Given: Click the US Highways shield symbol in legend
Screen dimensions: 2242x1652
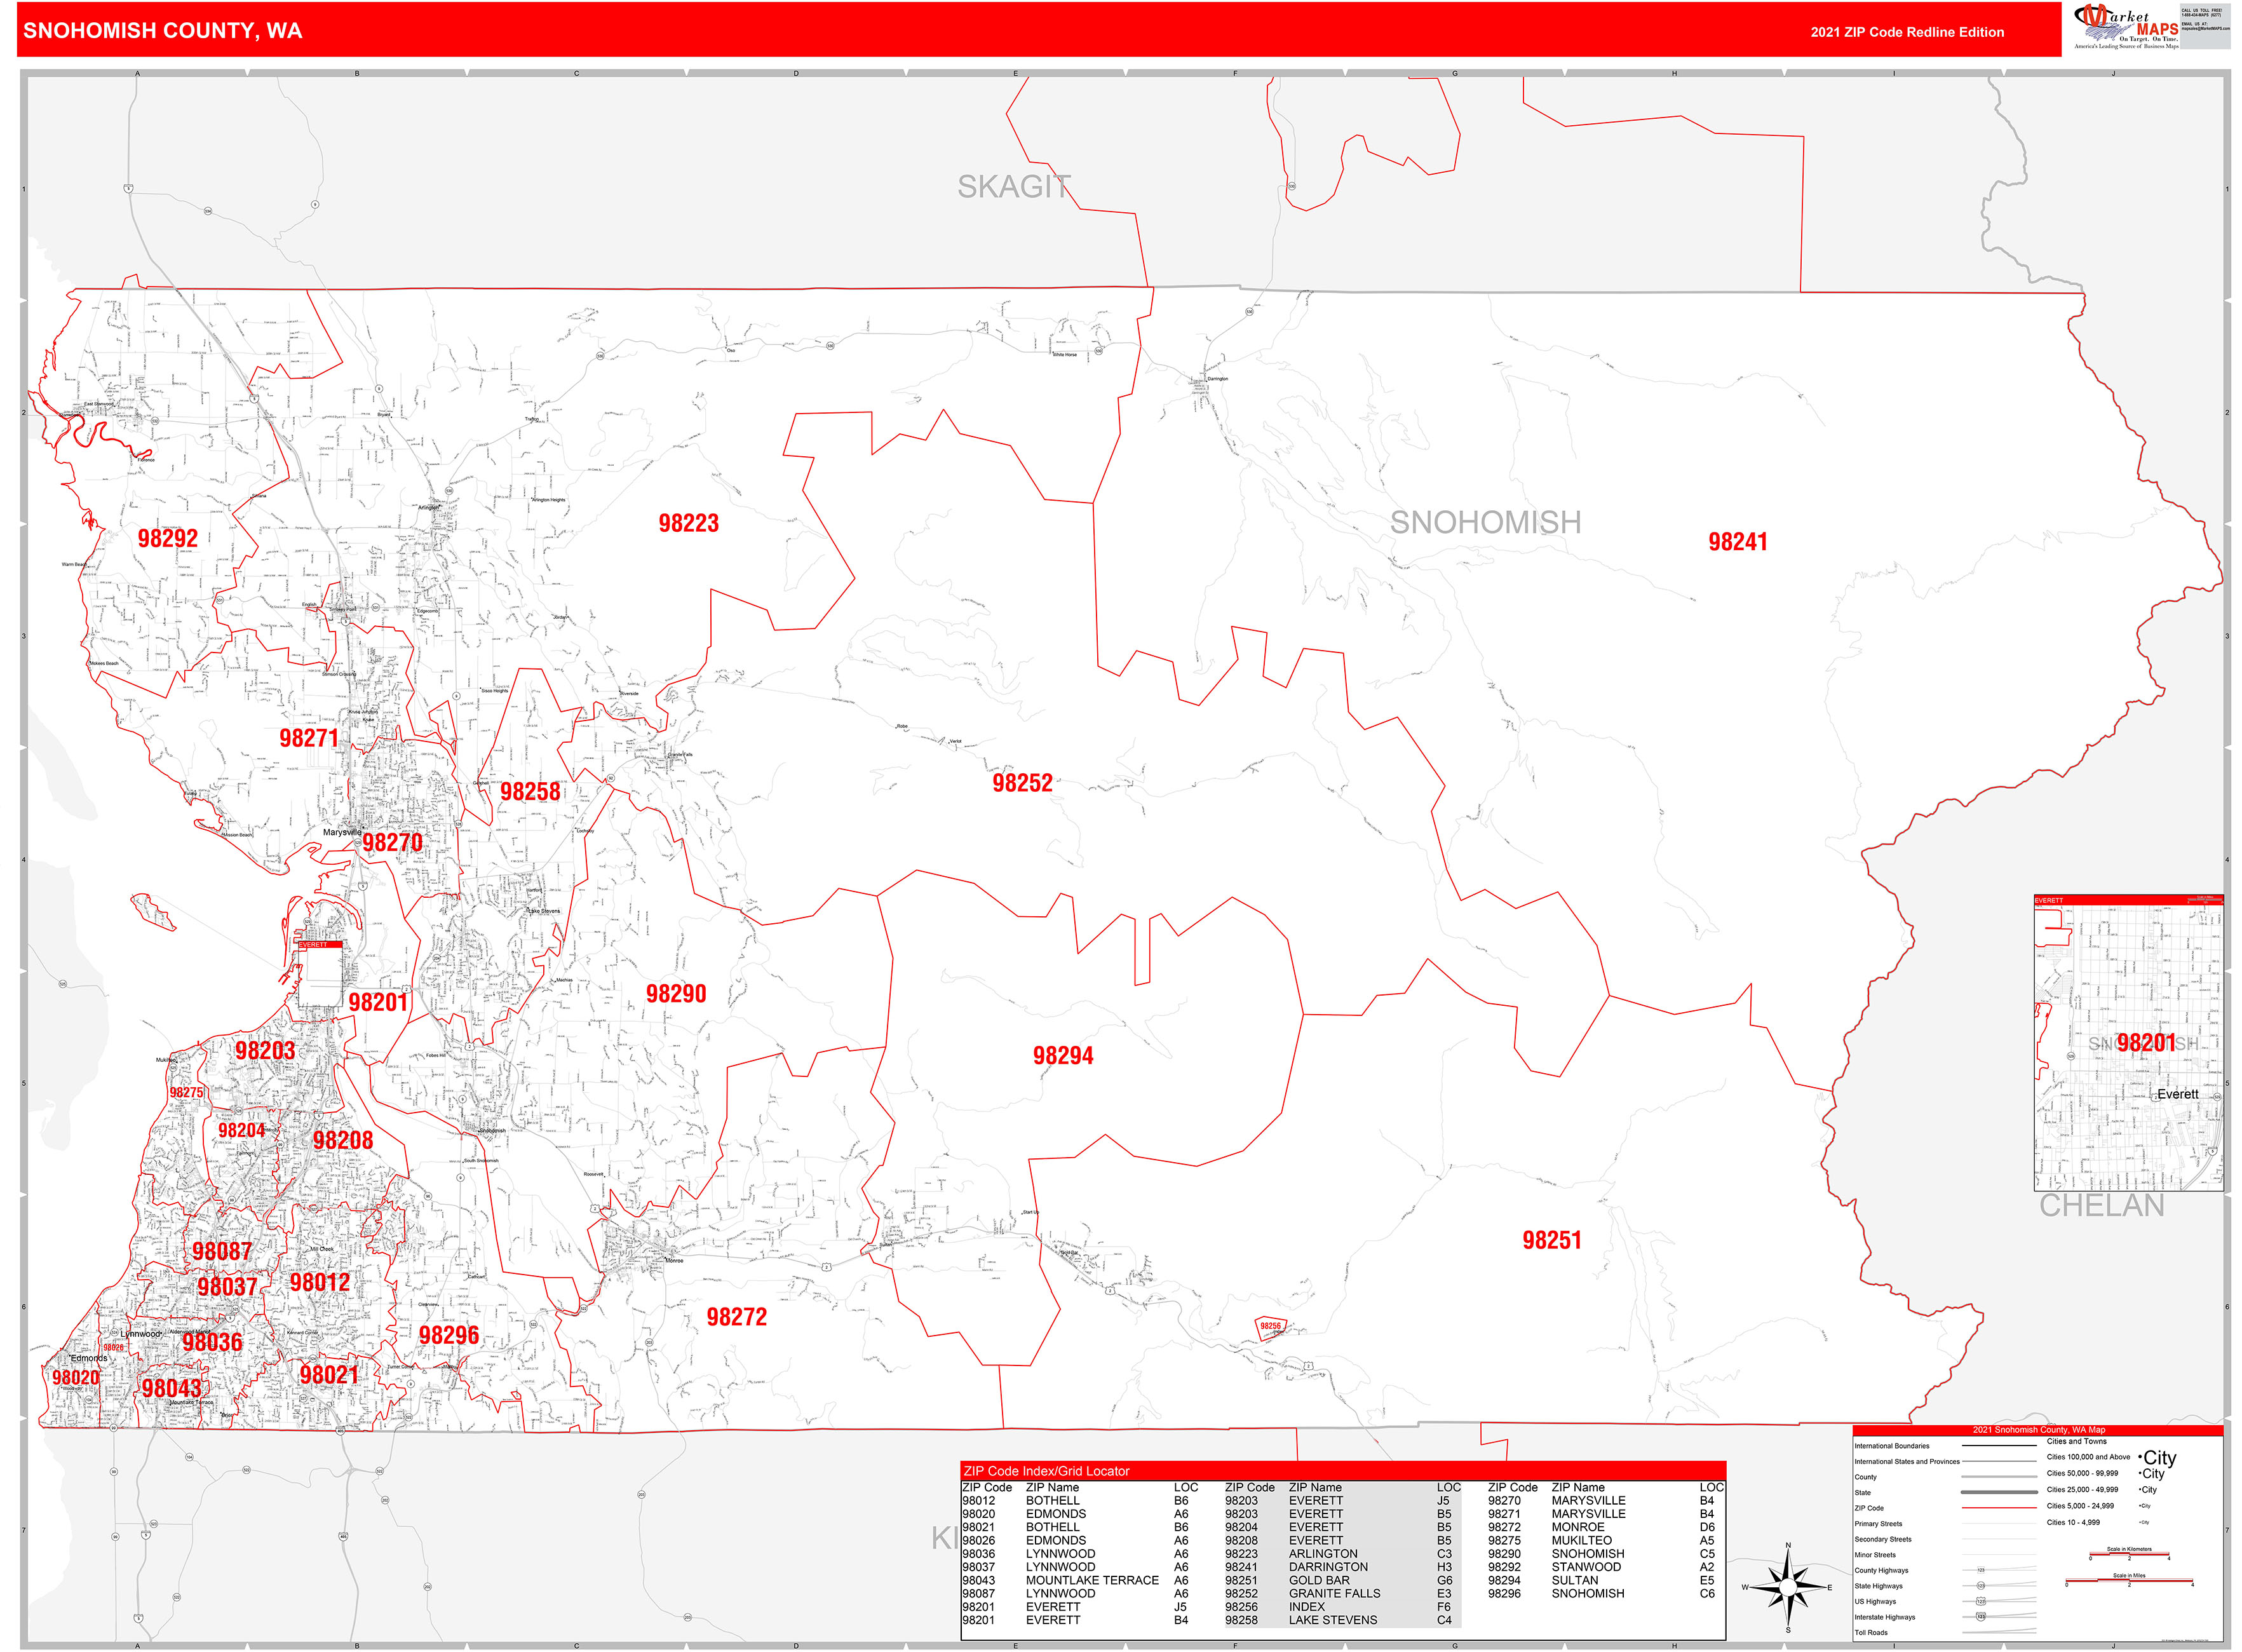Looking at the screenshot, I should pos(1980,1601).
